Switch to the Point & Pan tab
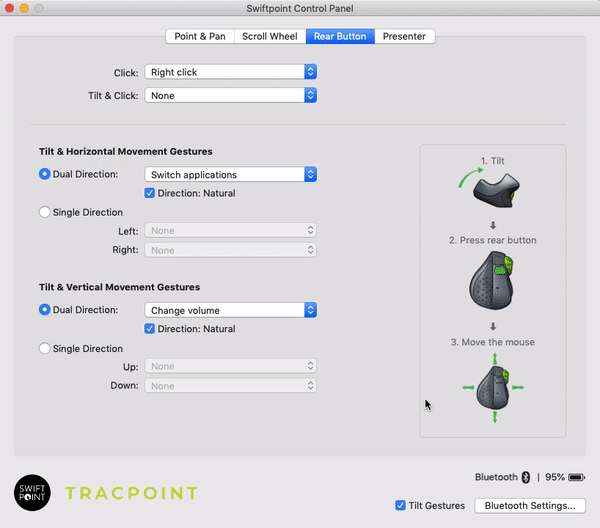 click(x=200, y=36)
